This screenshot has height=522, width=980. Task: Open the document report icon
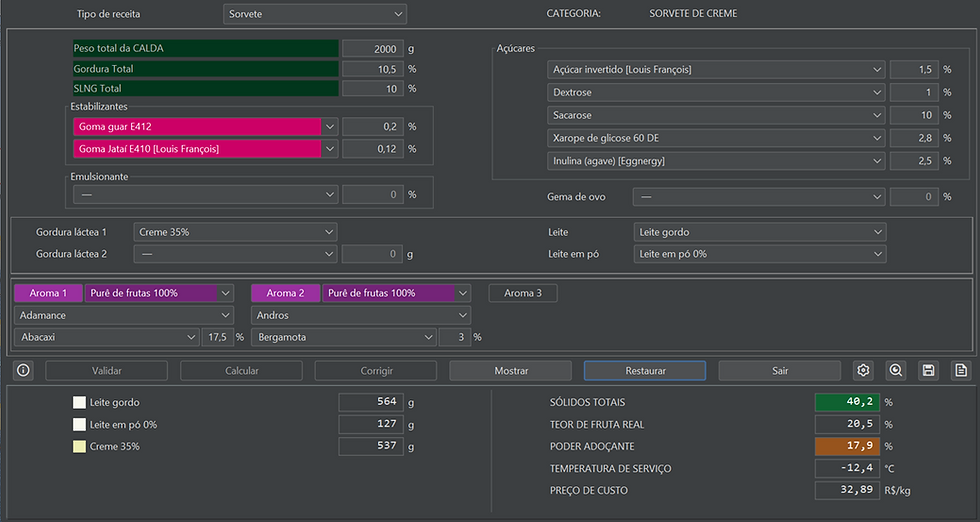961,371
